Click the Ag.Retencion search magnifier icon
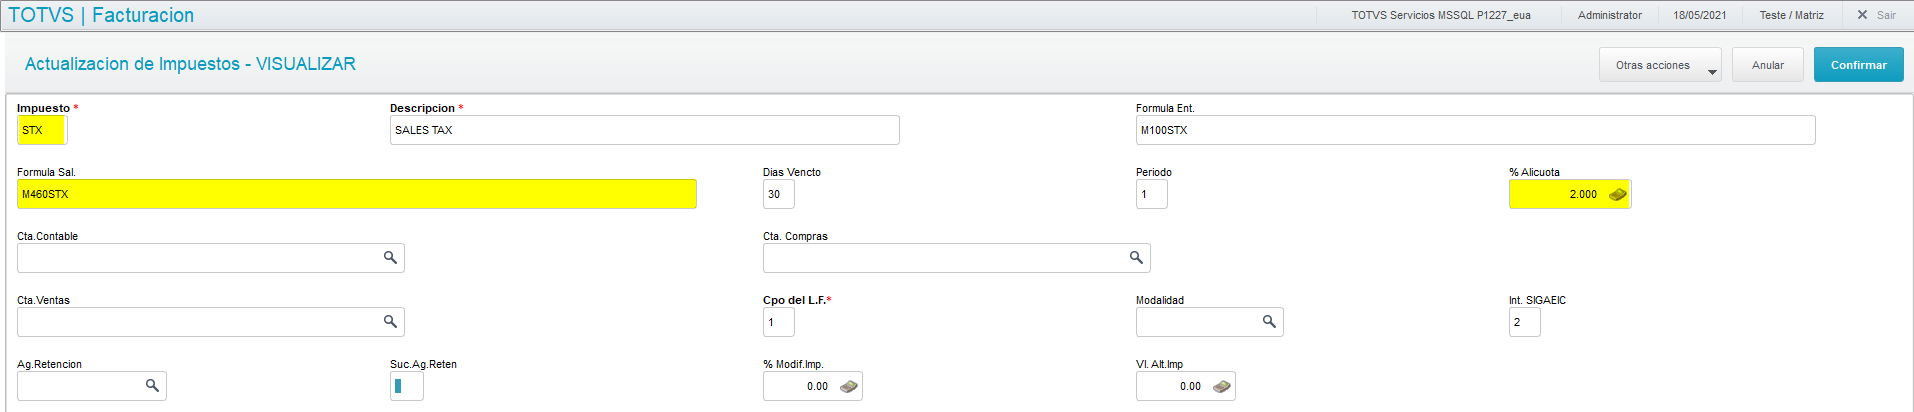Viewport: 1914px width, 412px height. tap(152, 386)
